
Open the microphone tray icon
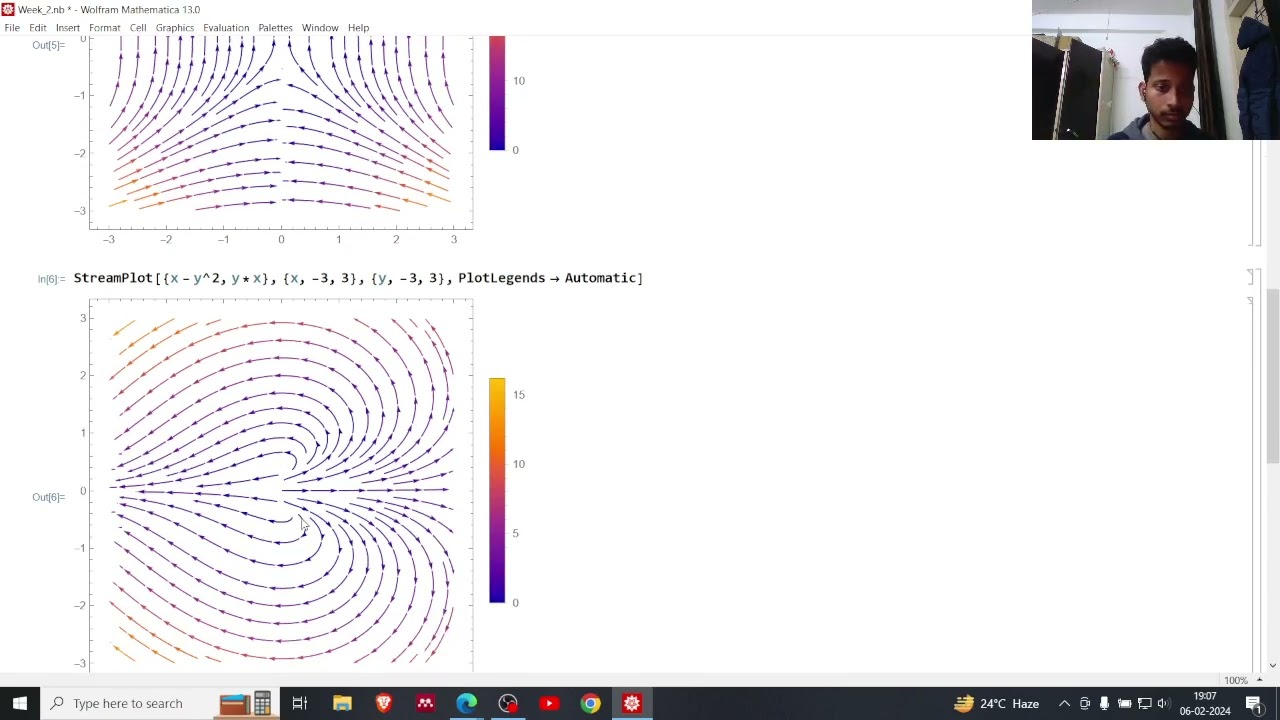tap(1104, 703)
